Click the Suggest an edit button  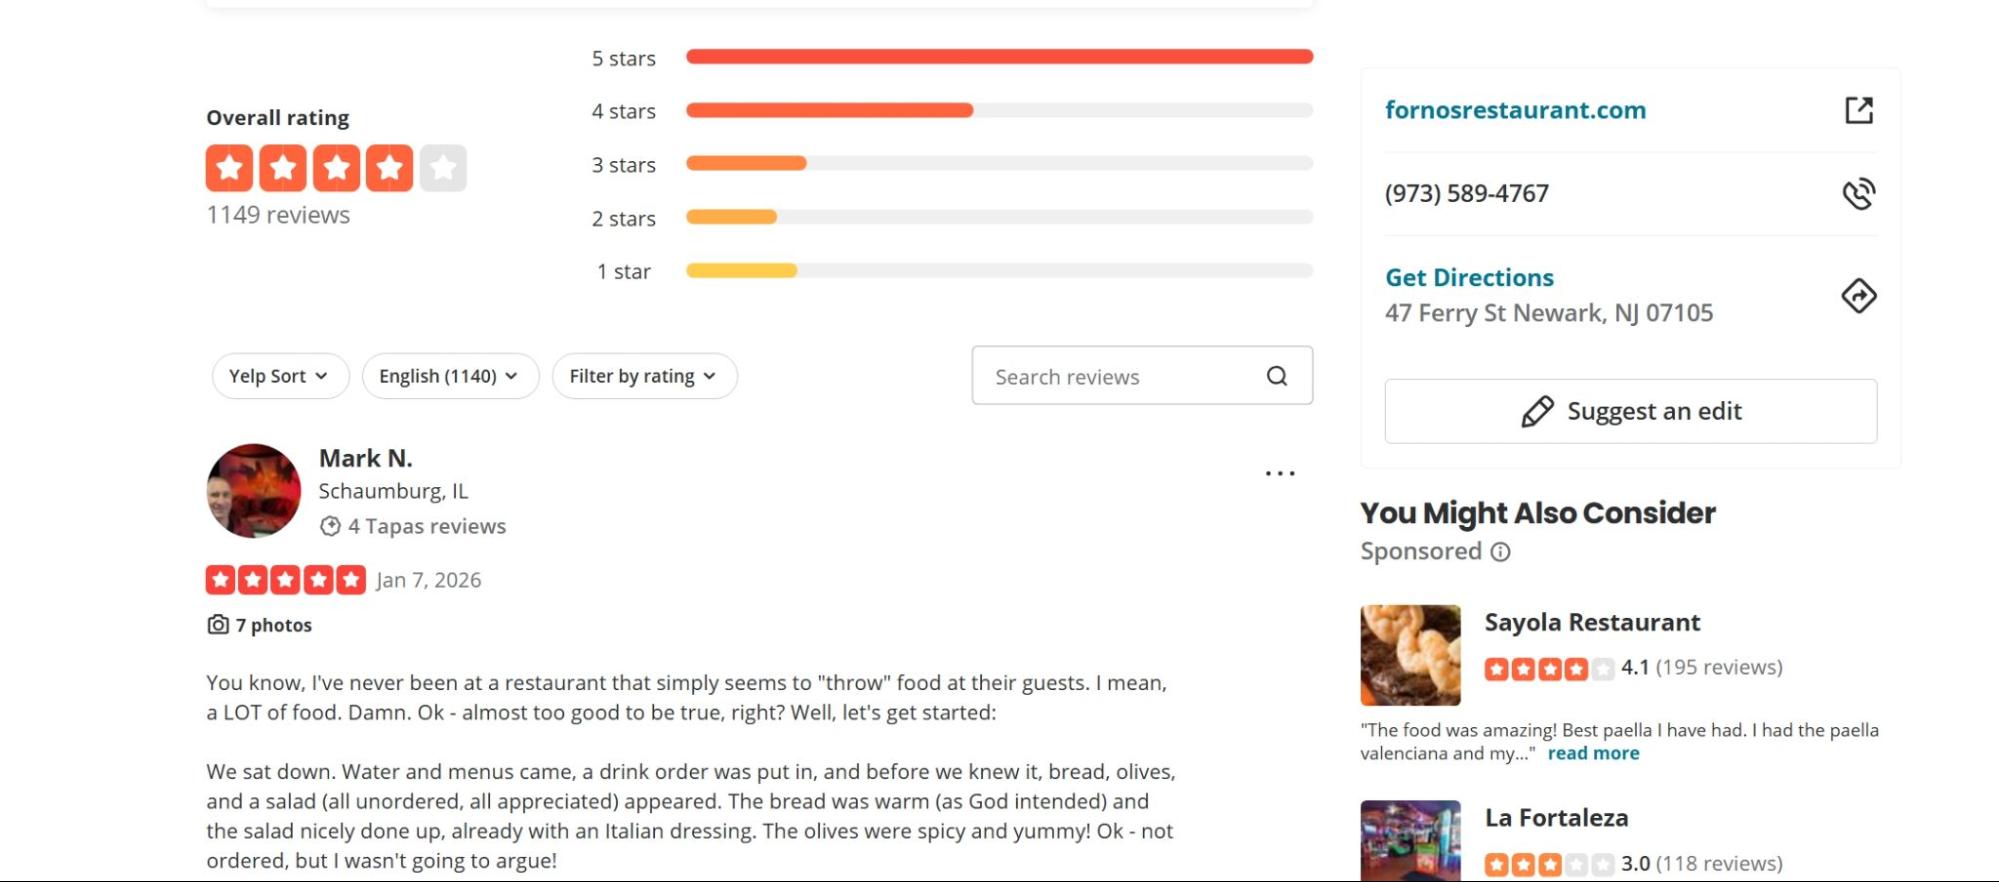(1630, 411)
